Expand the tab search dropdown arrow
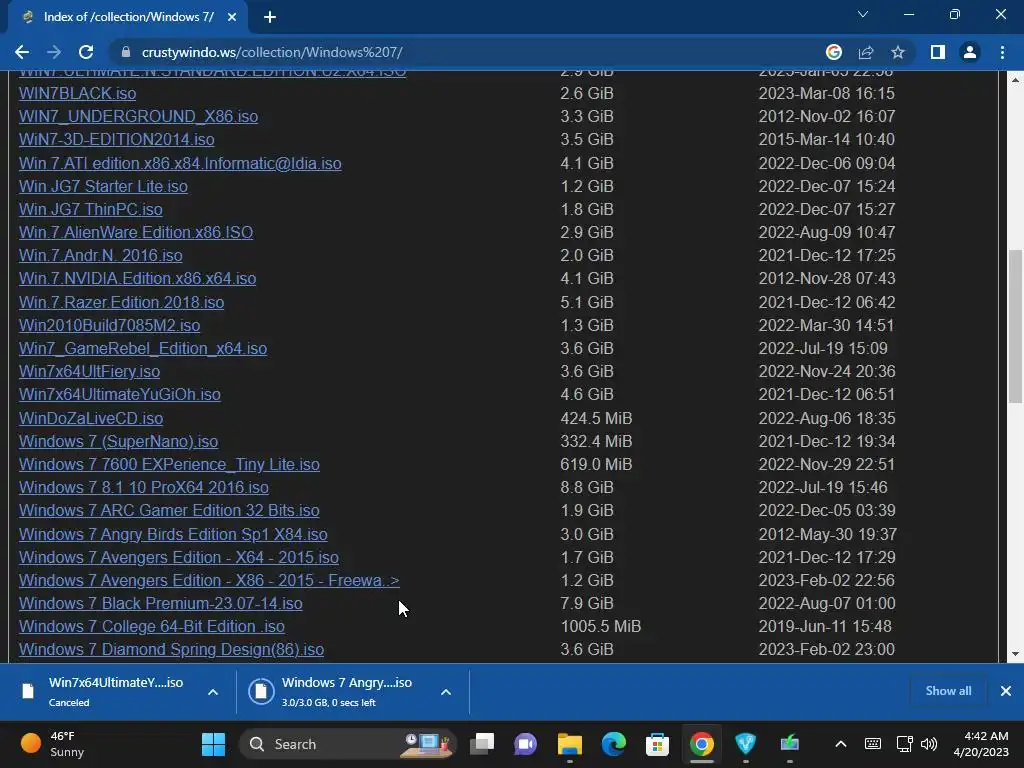The height and width of the screenshot is (768, 1024). tap(863, 14)
